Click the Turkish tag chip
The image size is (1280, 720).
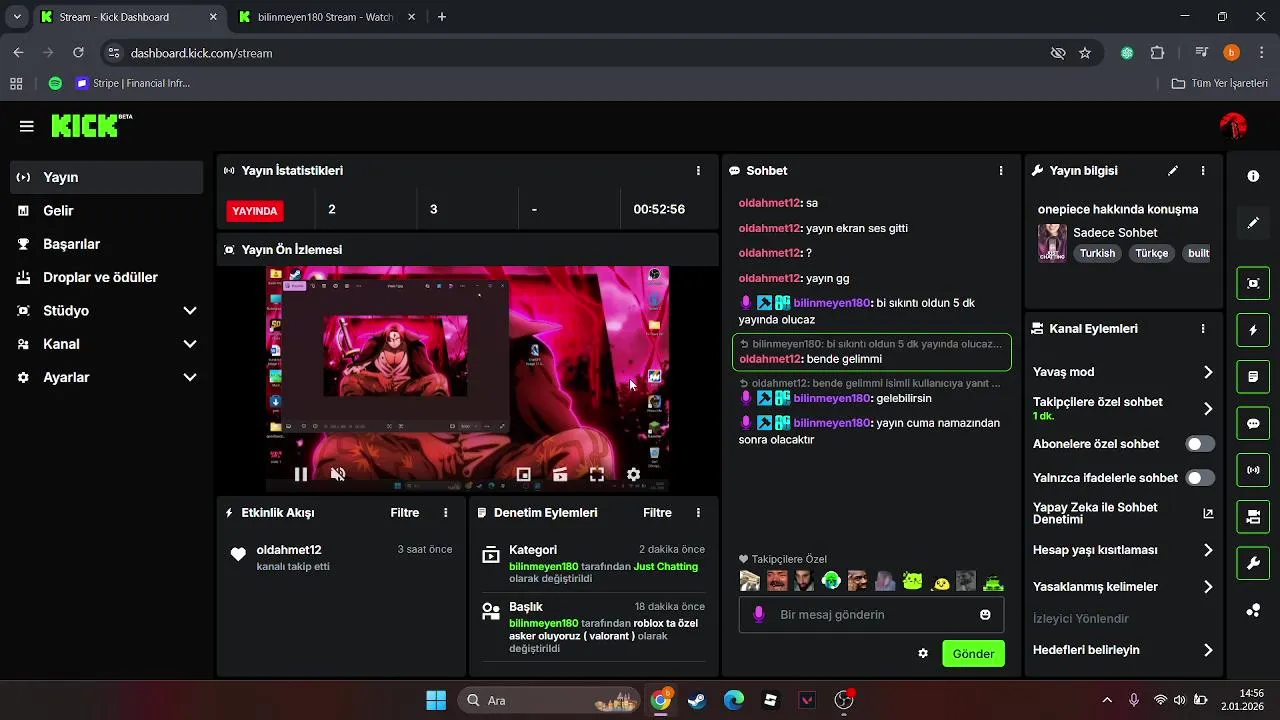click(x=1097, y=253)
